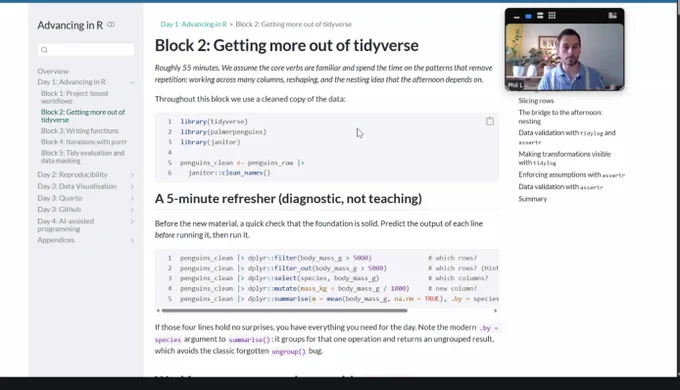Click the presenter video thumbnail
This screenshot has width=680, height=390.
point(564,57)
